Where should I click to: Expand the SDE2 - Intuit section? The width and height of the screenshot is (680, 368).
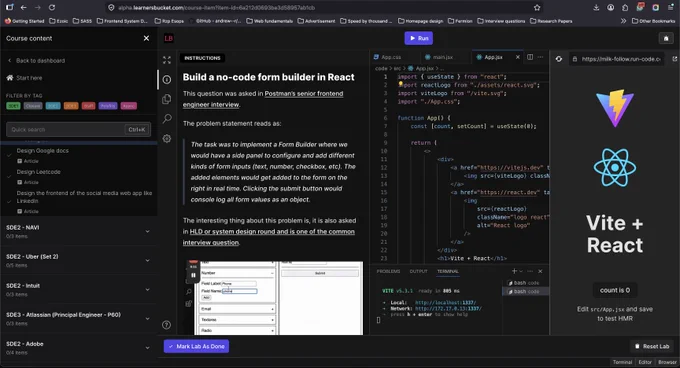click(x=78, y=290)
